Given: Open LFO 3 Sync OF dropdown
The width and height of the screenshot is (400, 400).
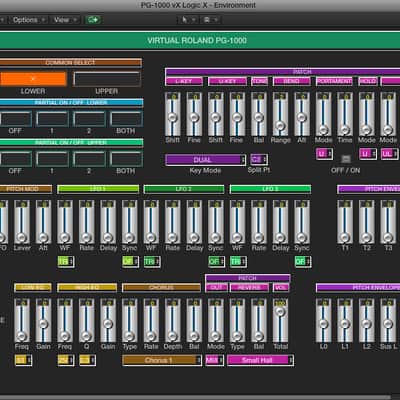Looking at the screenshot, I should coord(303,261).
